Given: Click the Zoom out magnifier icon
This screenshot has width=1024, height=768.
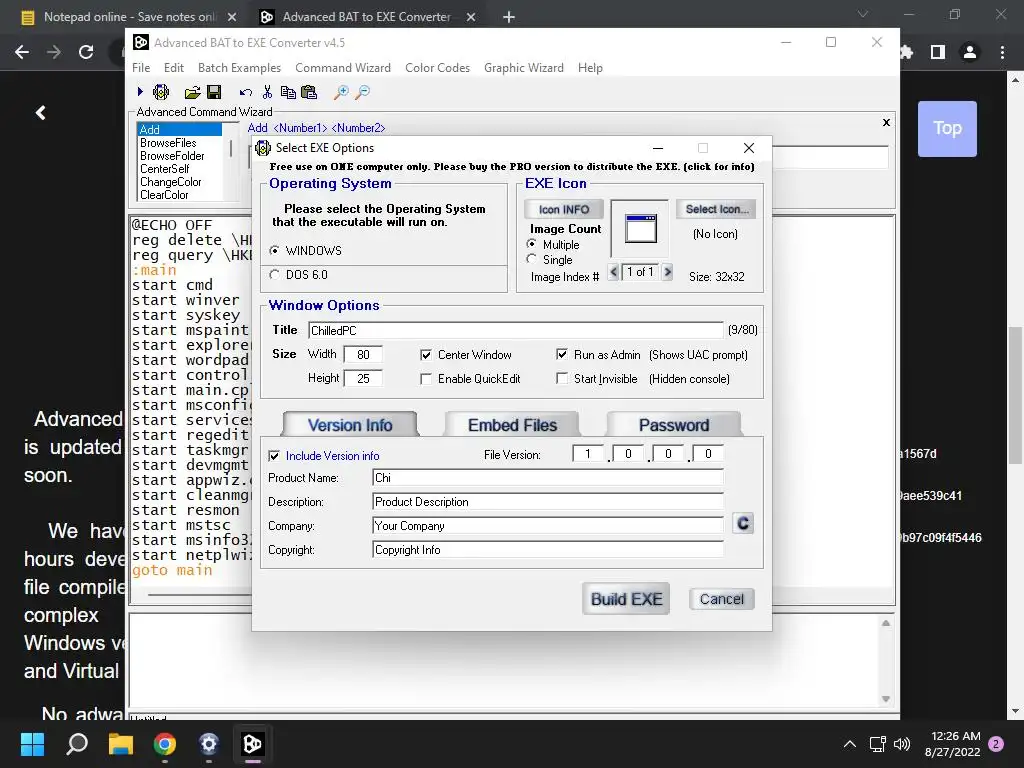Looking at the screenshot, I should (362, 92).
